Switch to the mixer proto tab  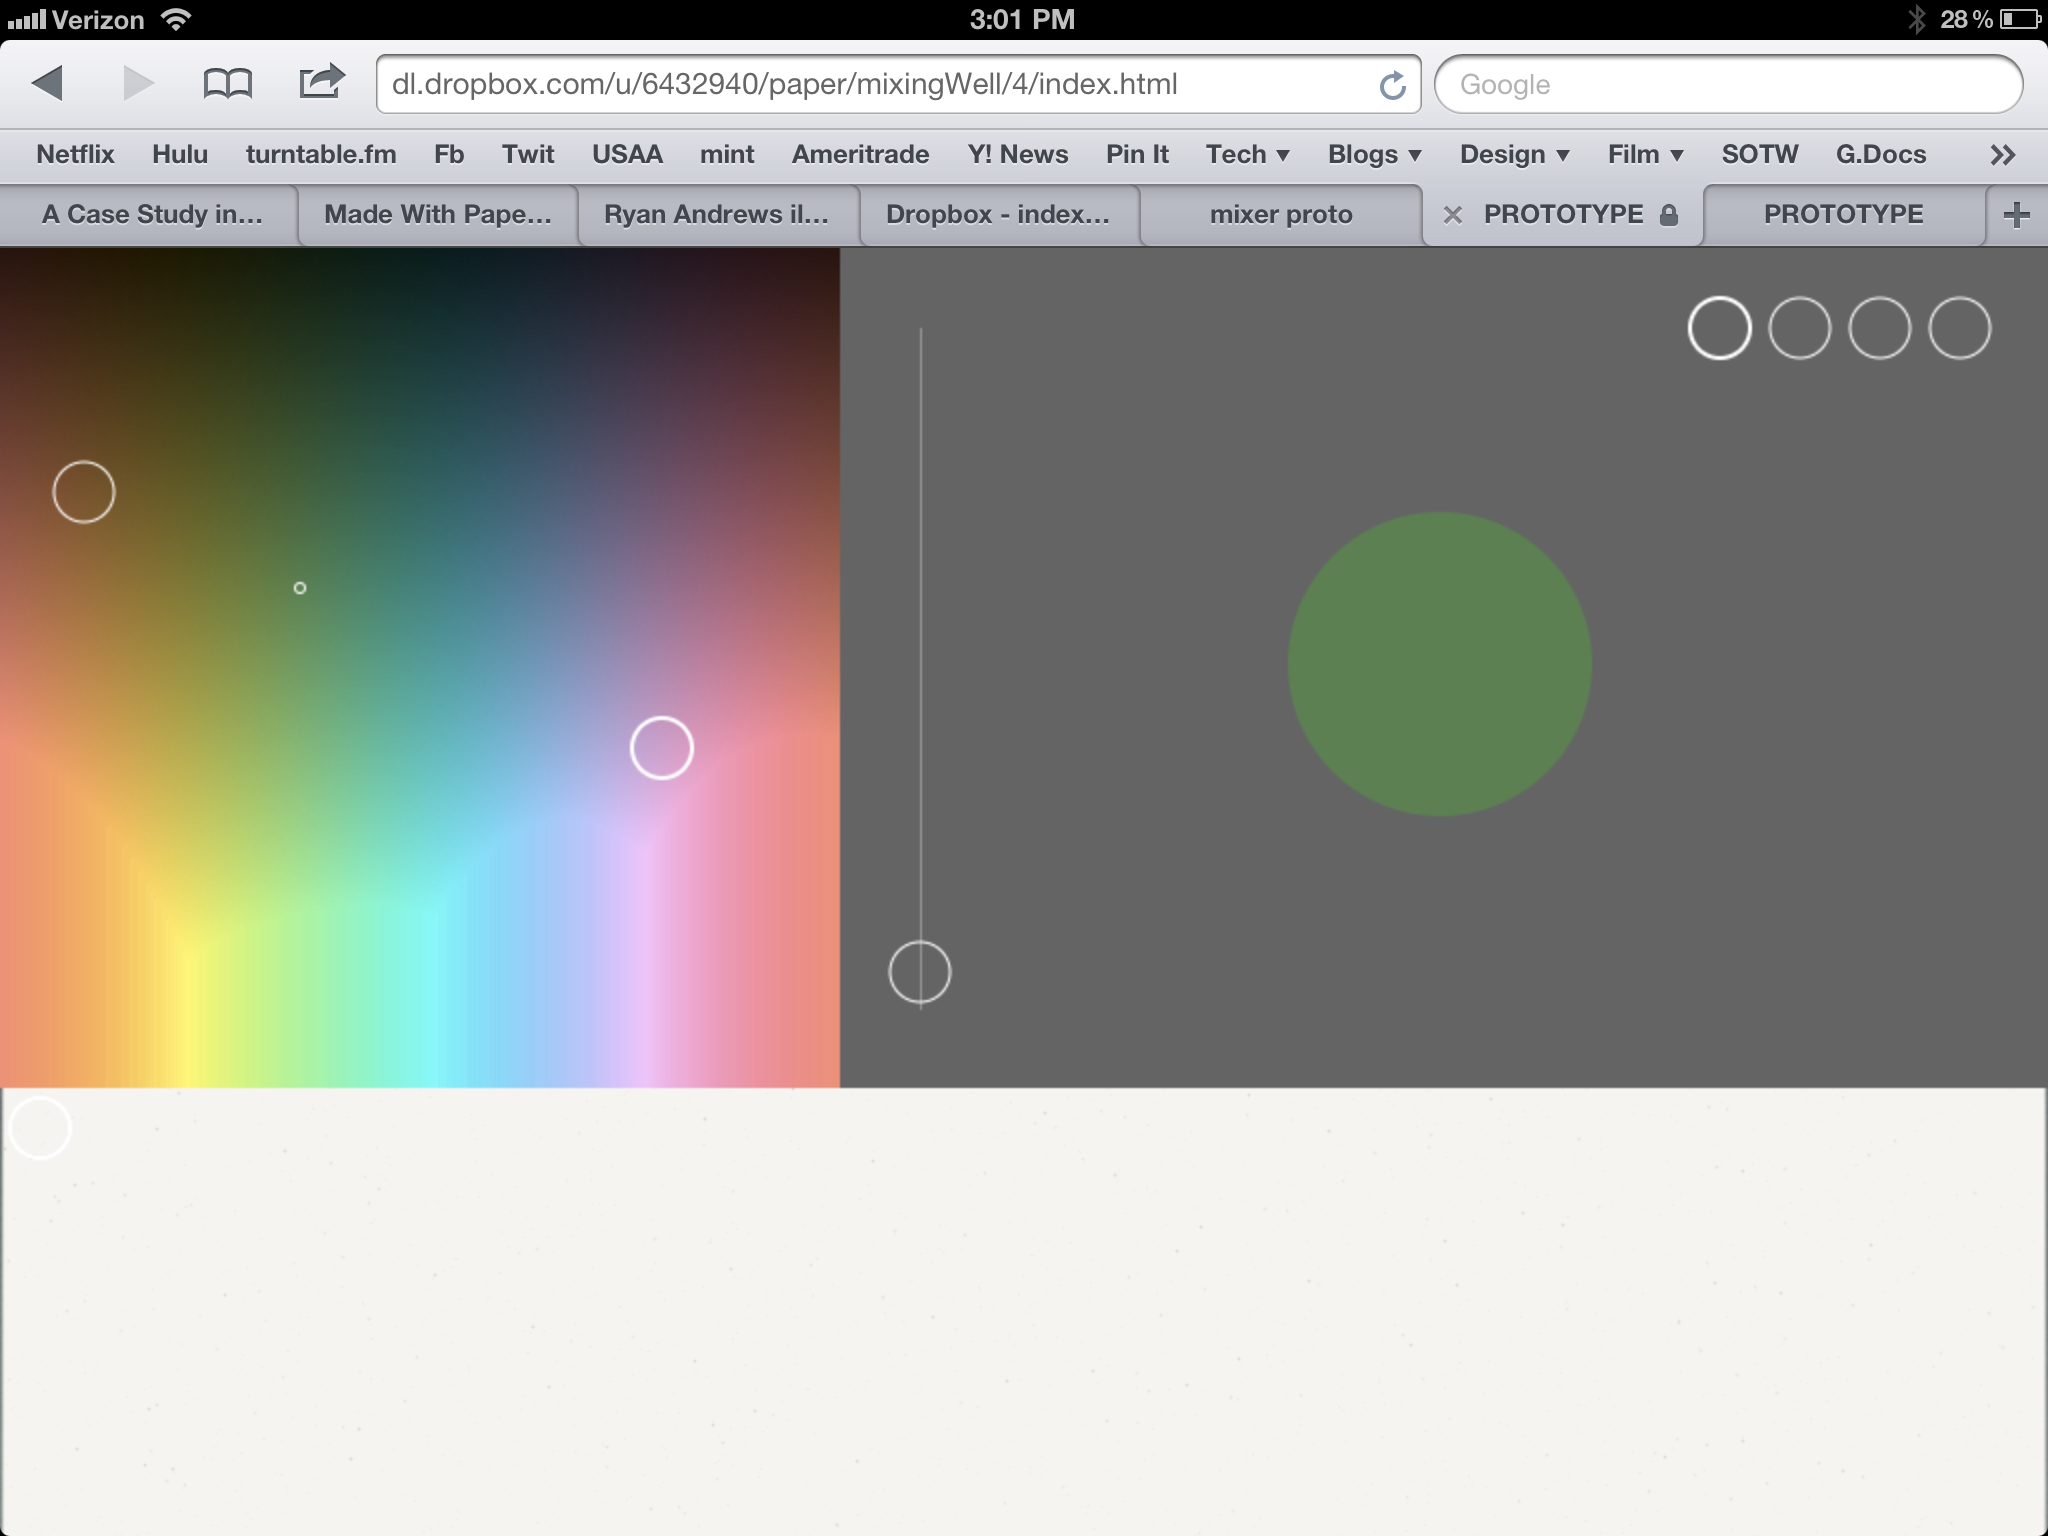(1280, 215)
